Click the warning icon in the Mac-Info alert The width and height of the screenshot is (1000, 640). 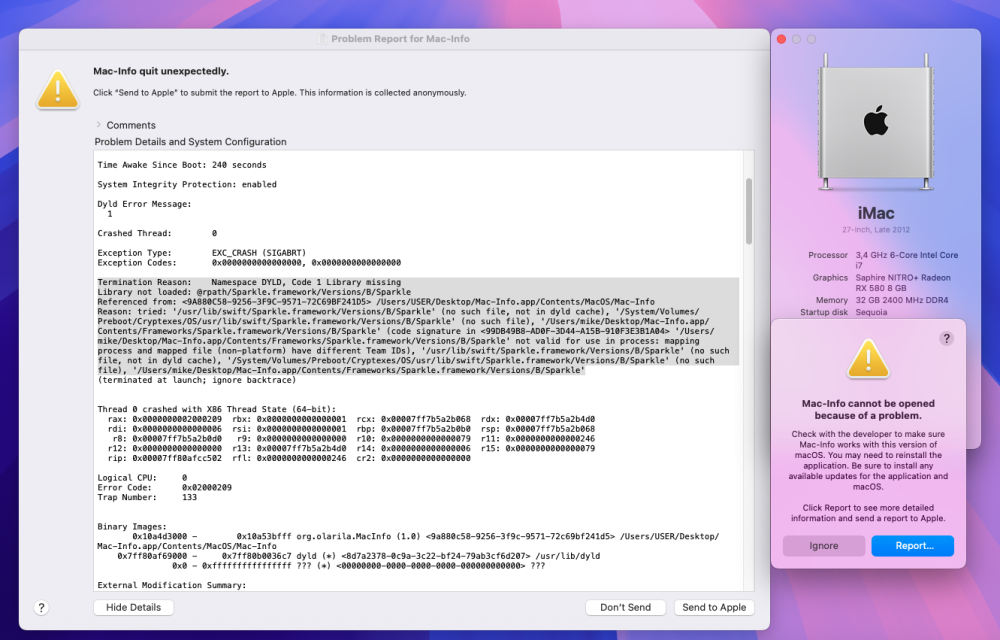click(868, 359)
